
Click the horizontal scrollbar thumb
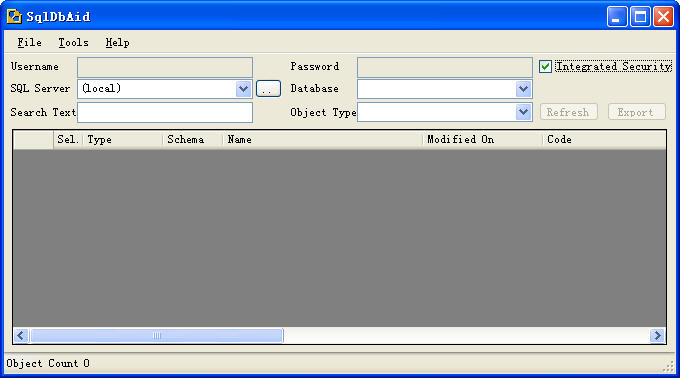[157, 336]
